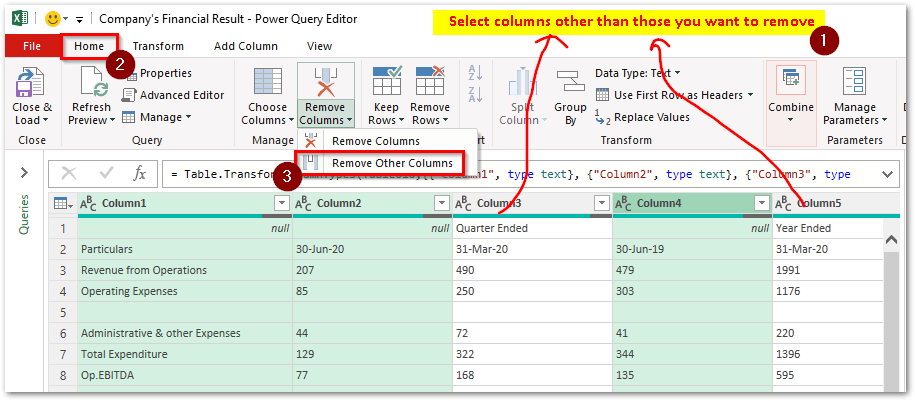The height and width of the screenshot is (401, 915).
Task: Click the 'Revenue from Operations' cell
Action: (185, 270)
